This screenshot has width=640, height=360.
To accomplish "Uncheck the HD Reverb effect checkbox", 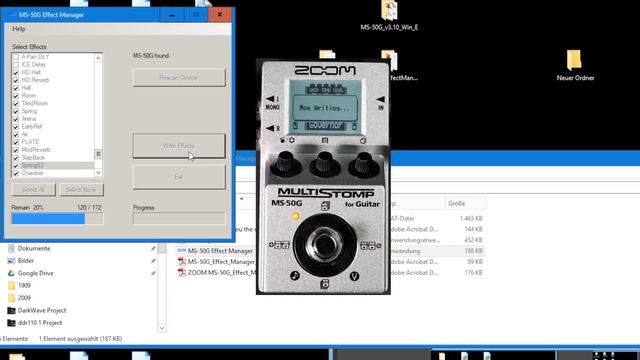I will 16,80.
